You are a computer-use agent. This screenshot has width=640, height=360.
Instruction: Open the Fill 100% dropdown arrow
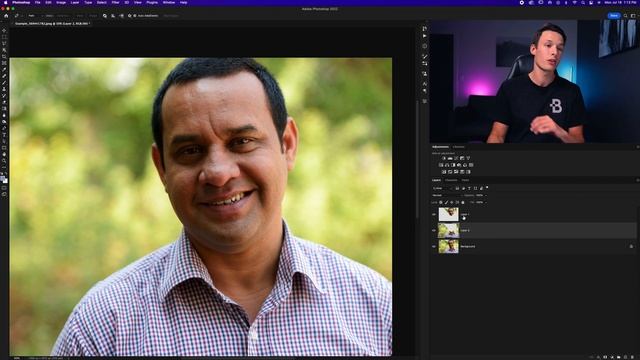coord(486,202)
